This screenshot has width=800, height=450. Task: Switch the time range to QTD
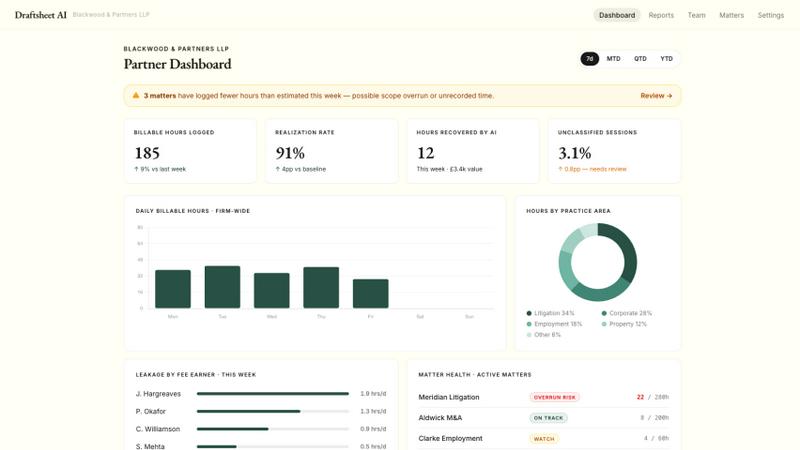pyautogui.click(x=640, y=59)
